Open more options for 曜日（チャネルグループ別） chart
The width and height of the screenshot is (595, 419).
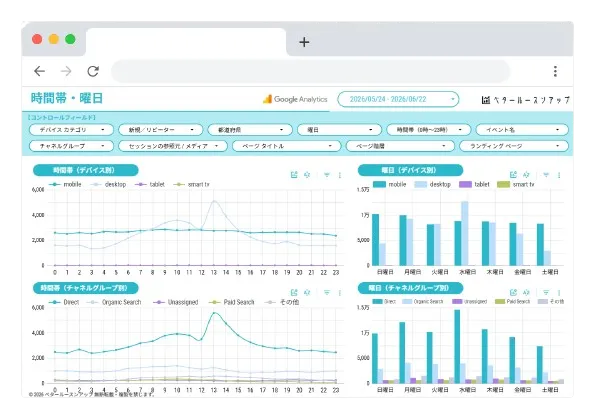pos(559,293)
